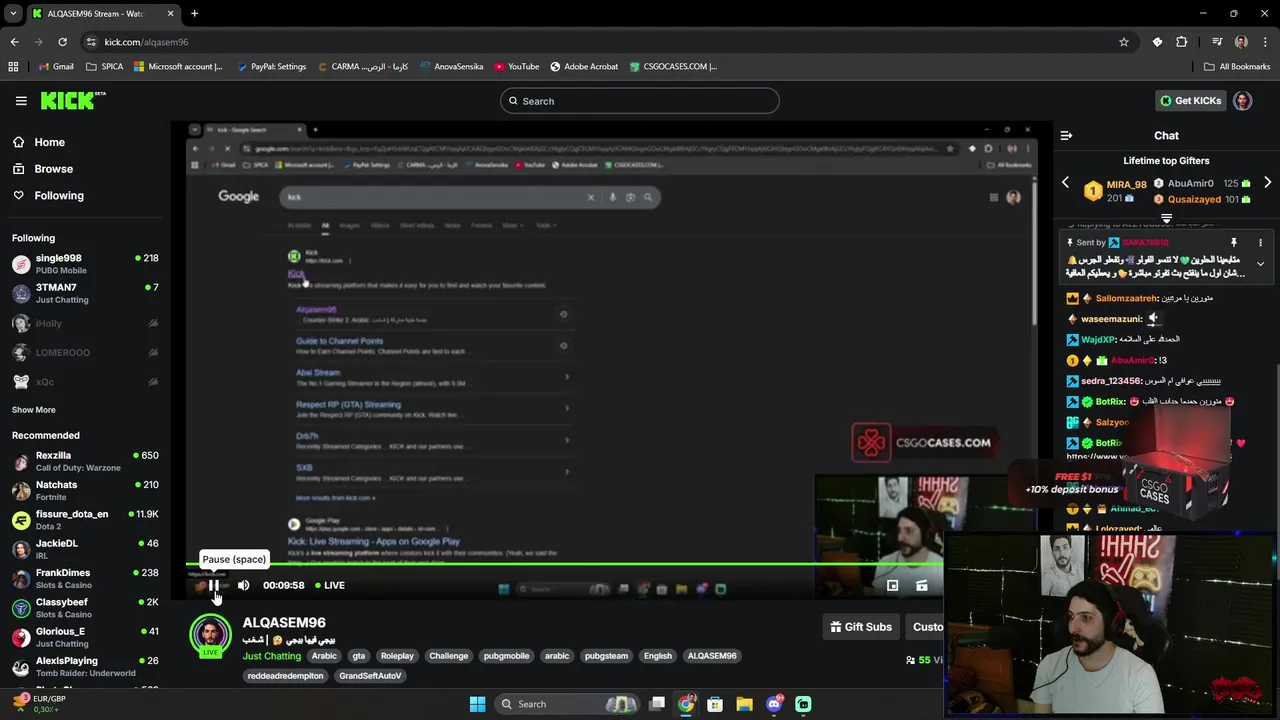
Task: Show previous top gifters
Action: click(x=1065, y=183)
